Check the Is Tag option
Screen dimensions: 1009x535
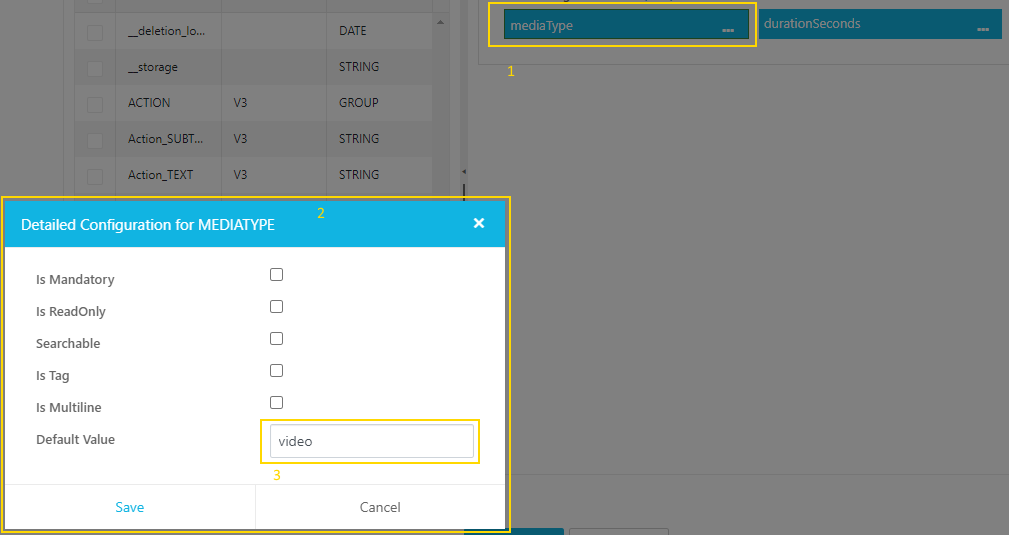click(277, 370)
